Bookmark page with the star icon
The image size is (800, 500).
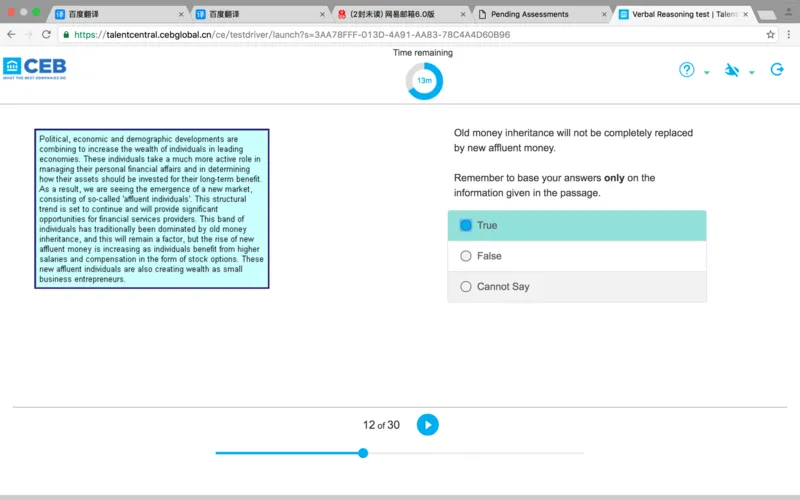coord(771,34)
